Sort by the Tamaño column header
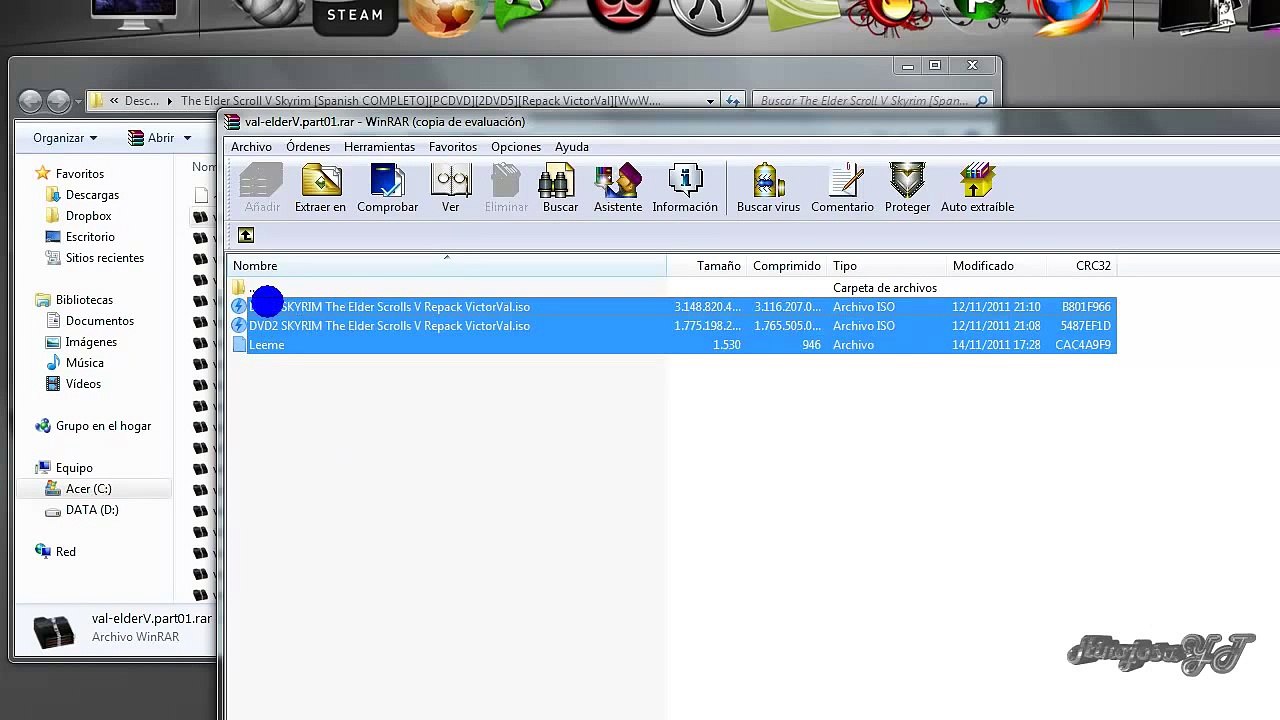 point(707,266)
